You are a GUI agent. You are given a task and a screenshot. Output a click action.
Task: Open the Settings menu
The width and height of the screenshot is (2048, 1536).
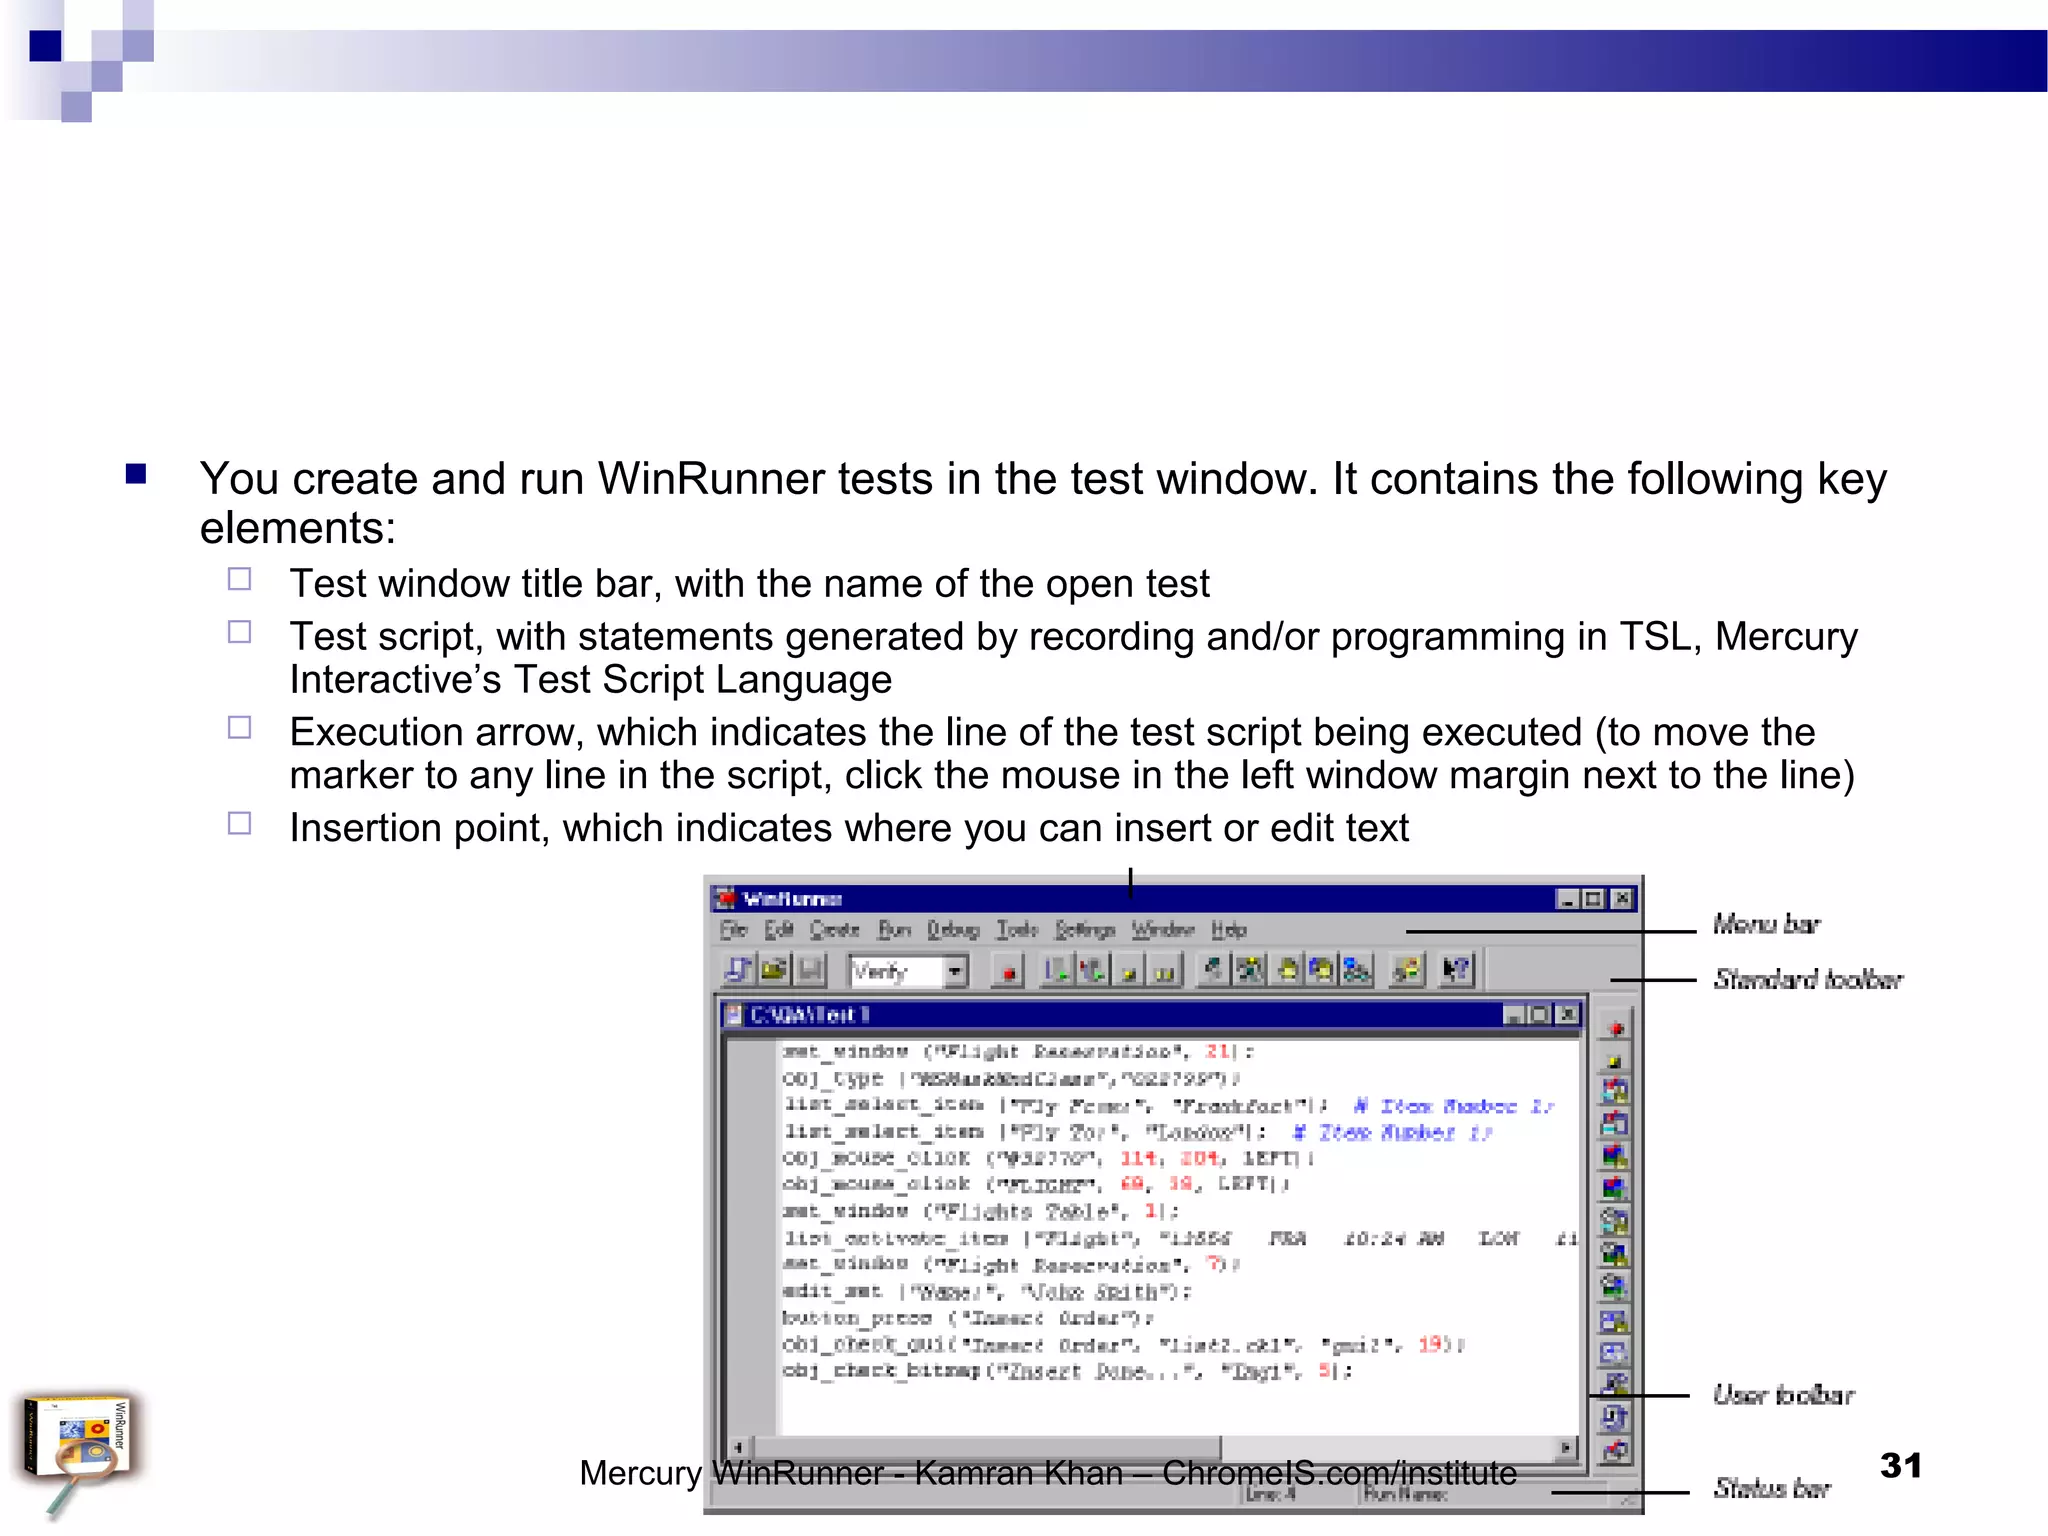pyautogui.click(x=1085, y=930)
